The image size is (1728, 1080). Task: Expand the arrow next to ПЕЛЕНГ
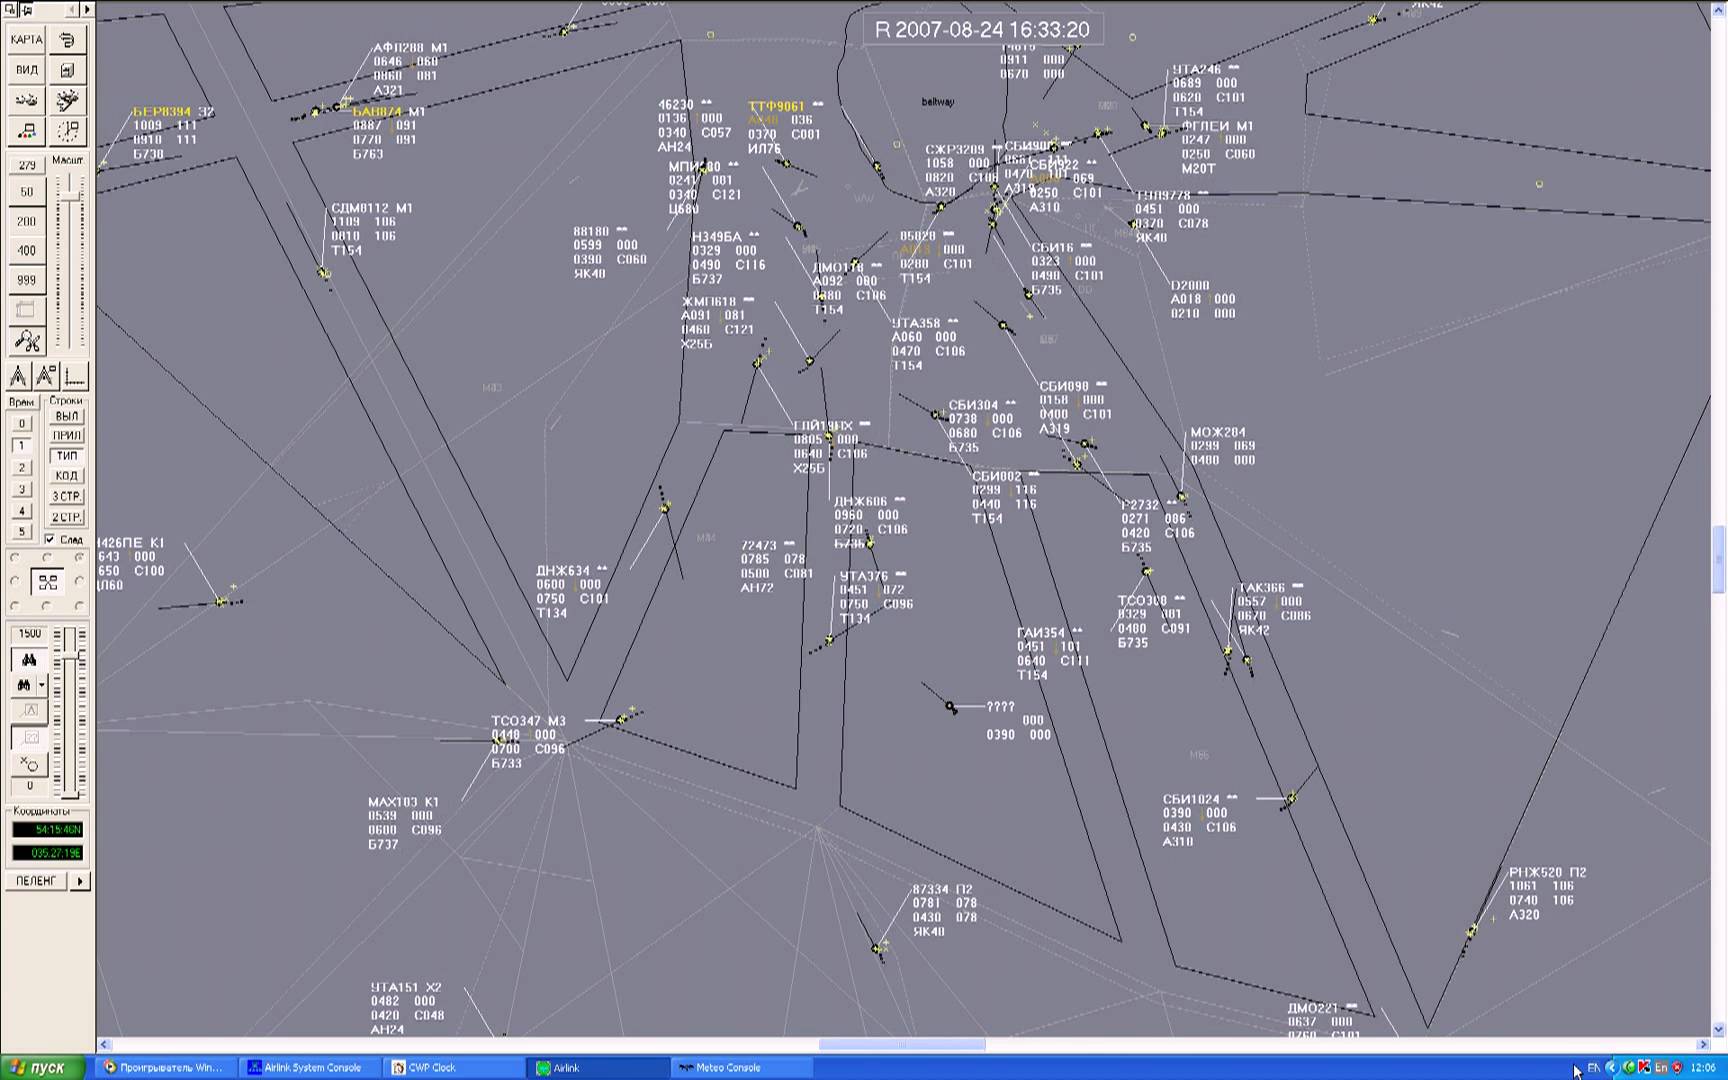pos(80,881)
